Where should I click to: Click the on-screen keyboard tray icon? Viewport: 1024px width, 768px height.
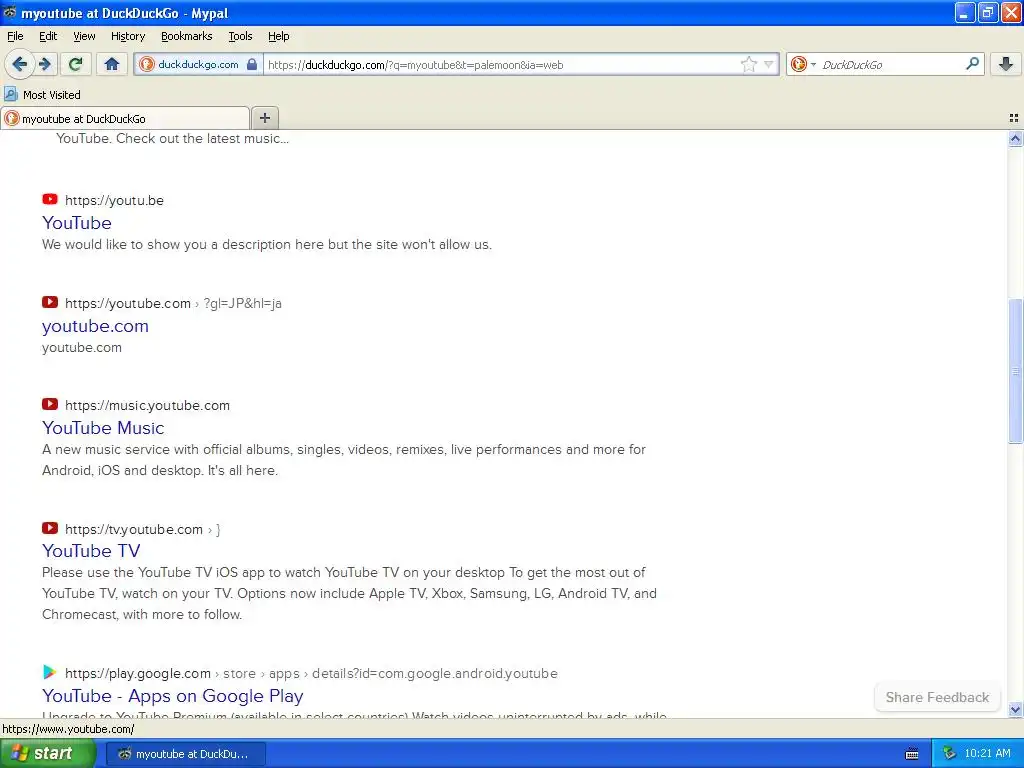912,754
